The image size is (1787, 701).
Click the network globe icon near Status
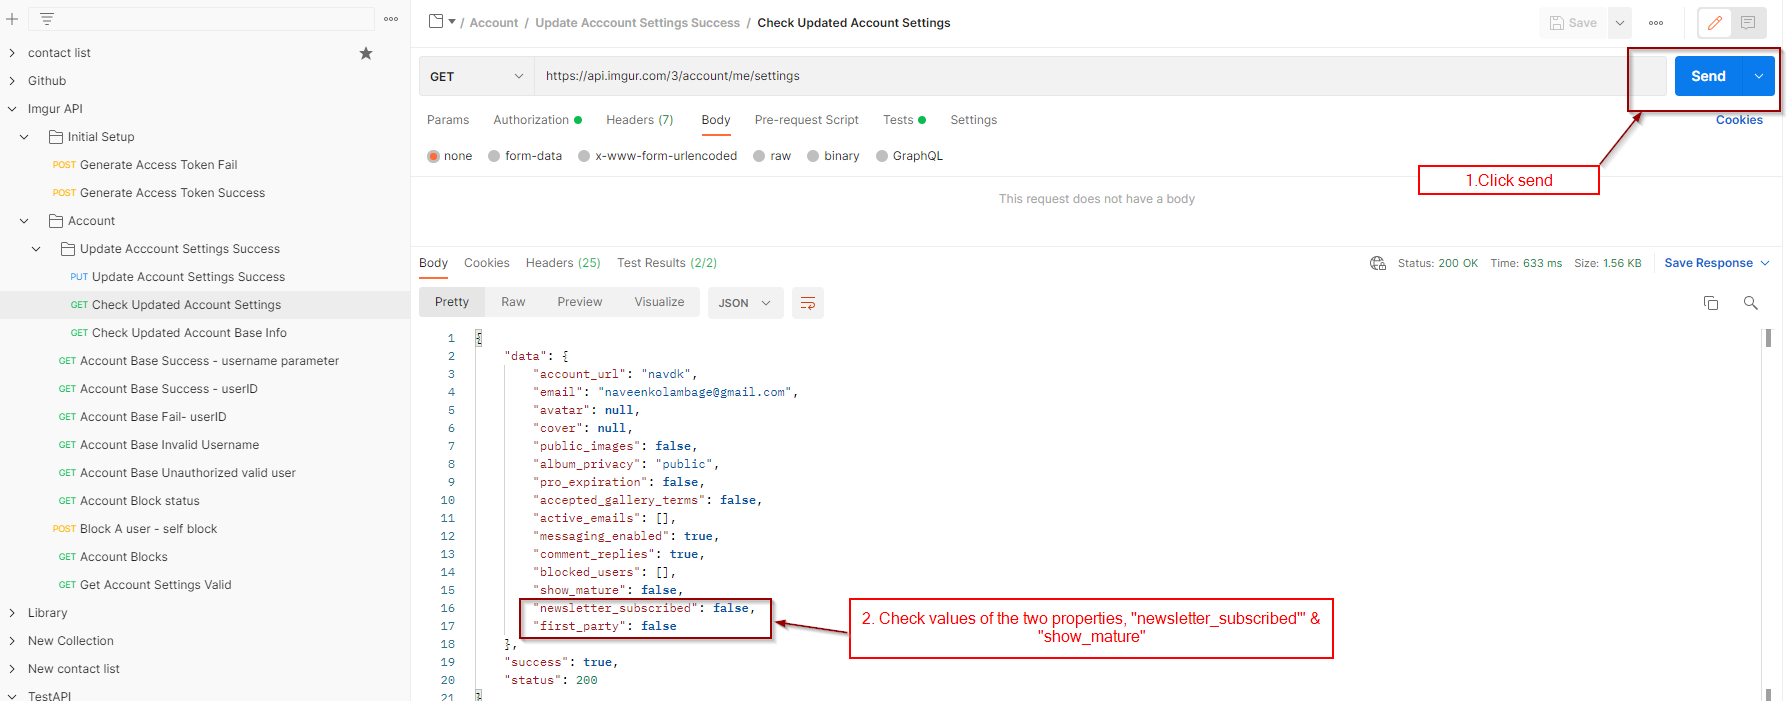(x=1378, y=263)
